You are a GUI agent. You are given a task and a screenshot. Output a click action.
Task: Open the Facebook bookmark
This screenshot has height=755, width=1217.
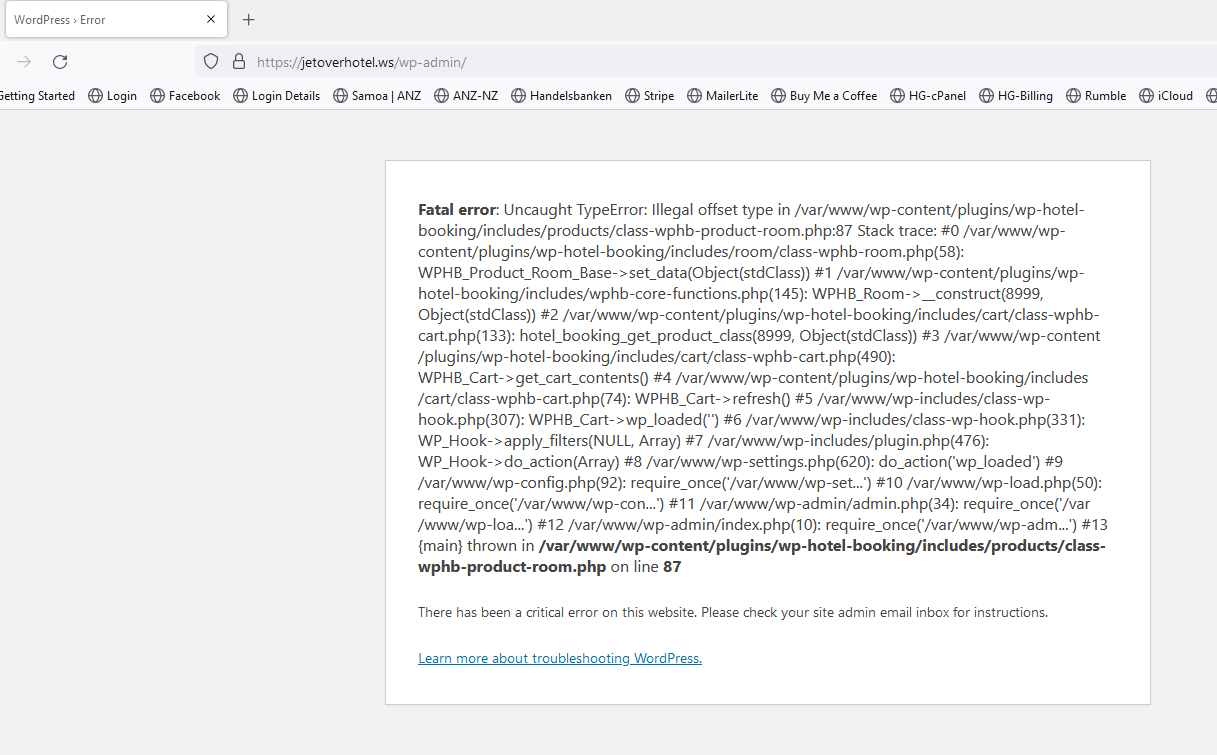pos(185,96)
